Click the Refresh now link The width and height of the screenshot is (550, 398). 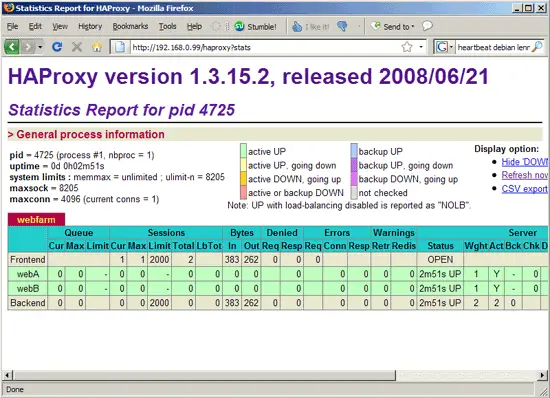click(x=524, y=175)
